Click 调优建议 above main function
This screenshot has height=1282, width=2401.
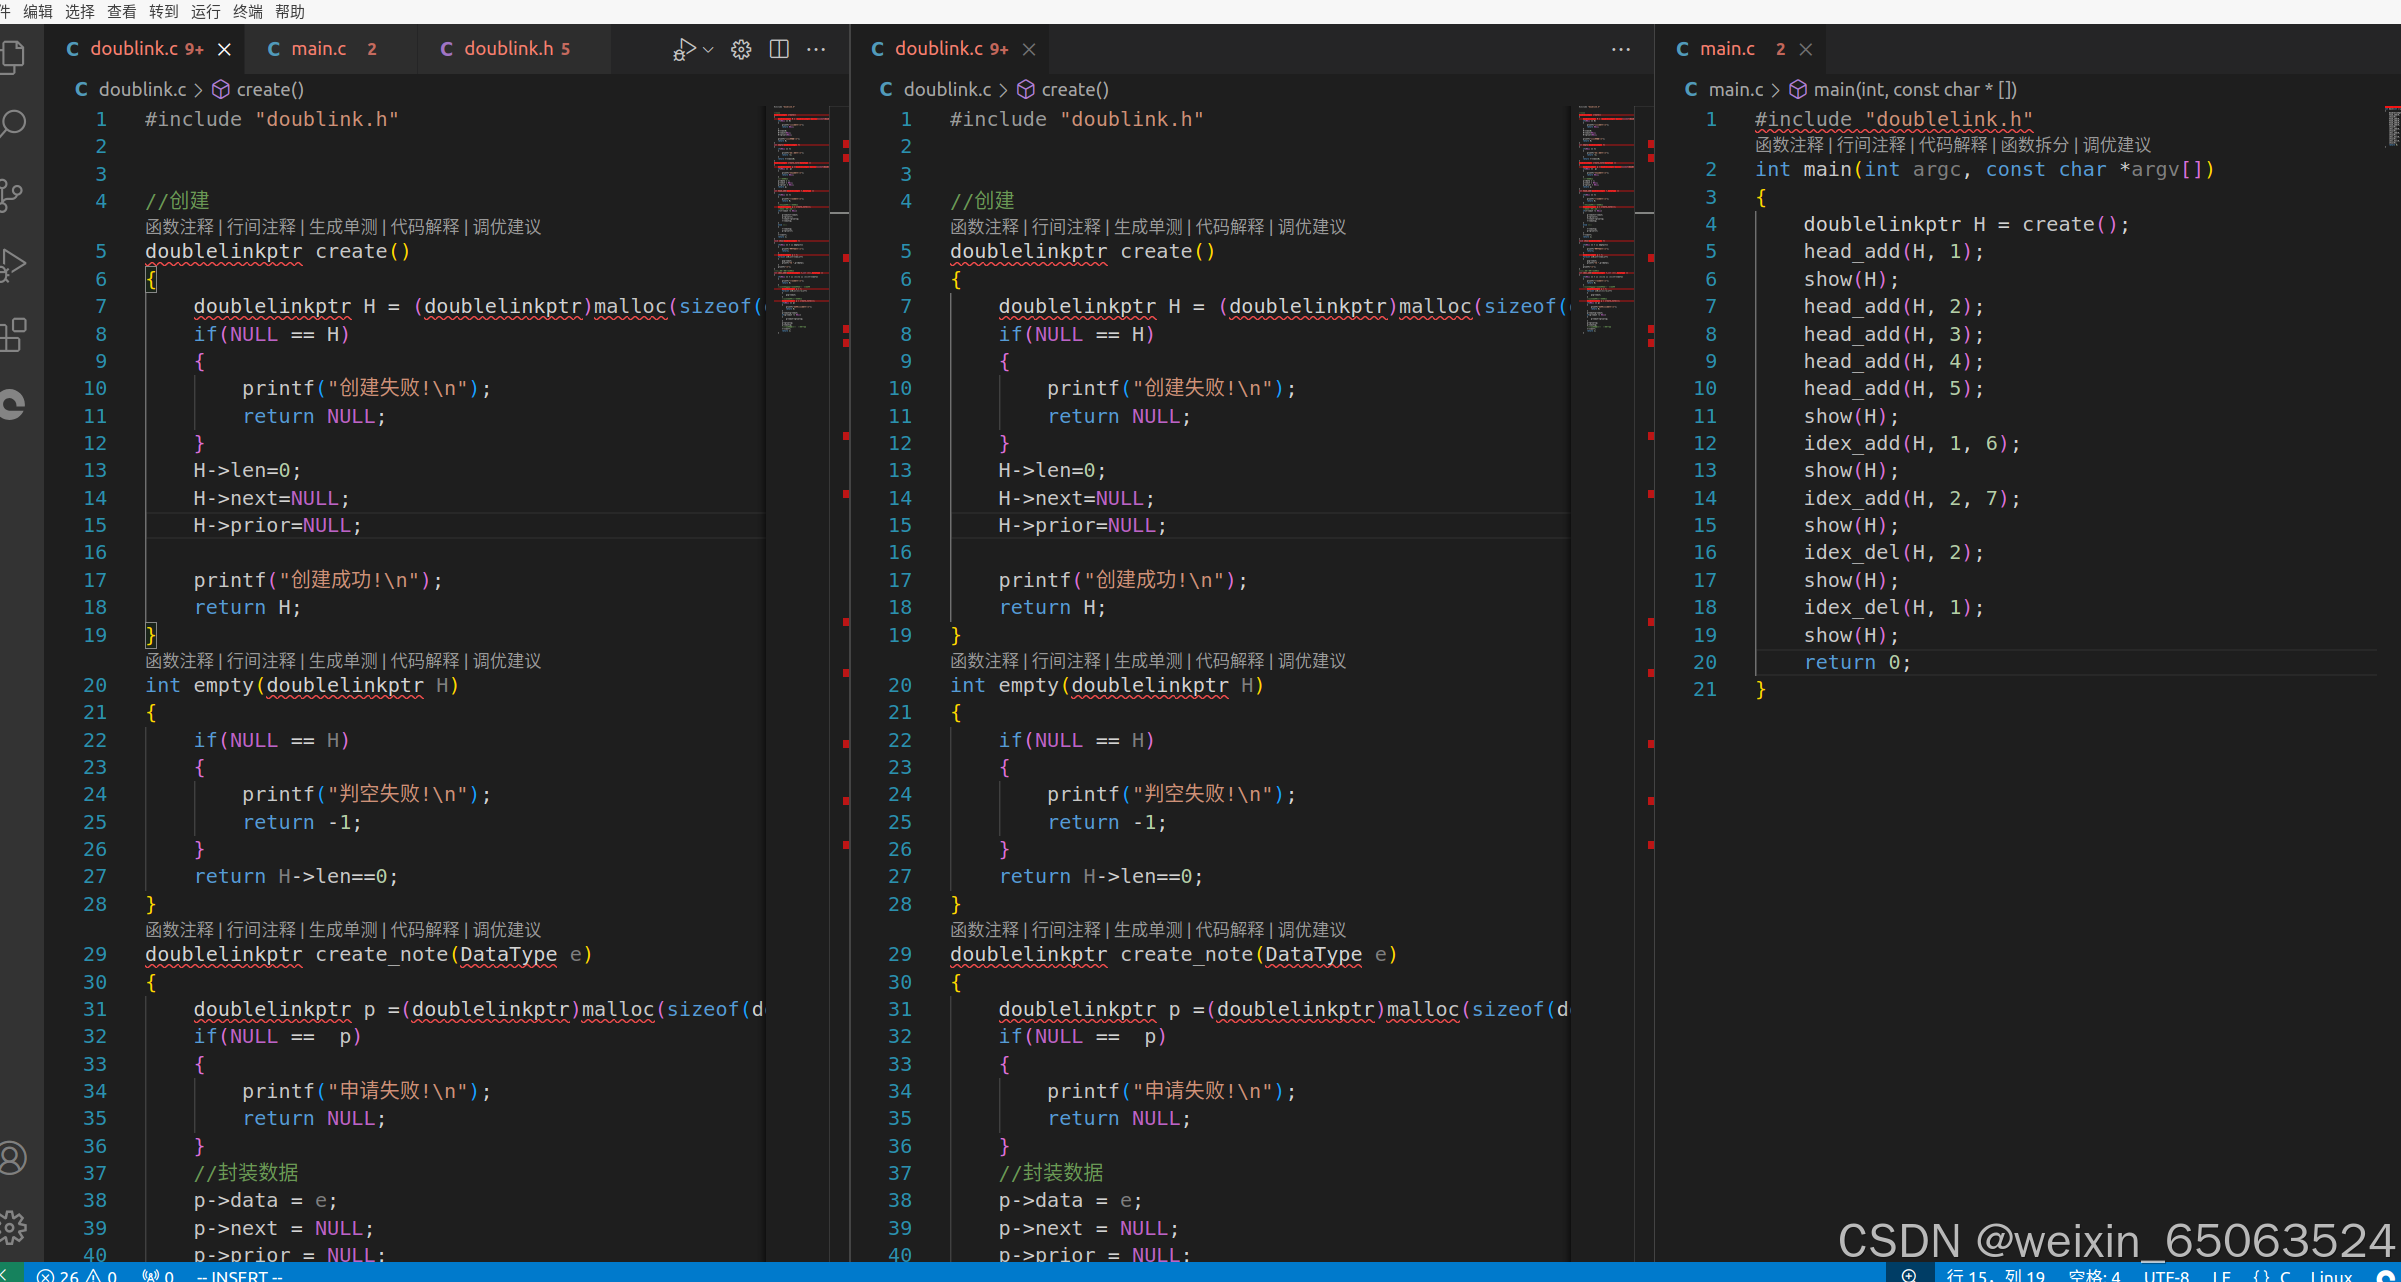tap(2116, 145)
